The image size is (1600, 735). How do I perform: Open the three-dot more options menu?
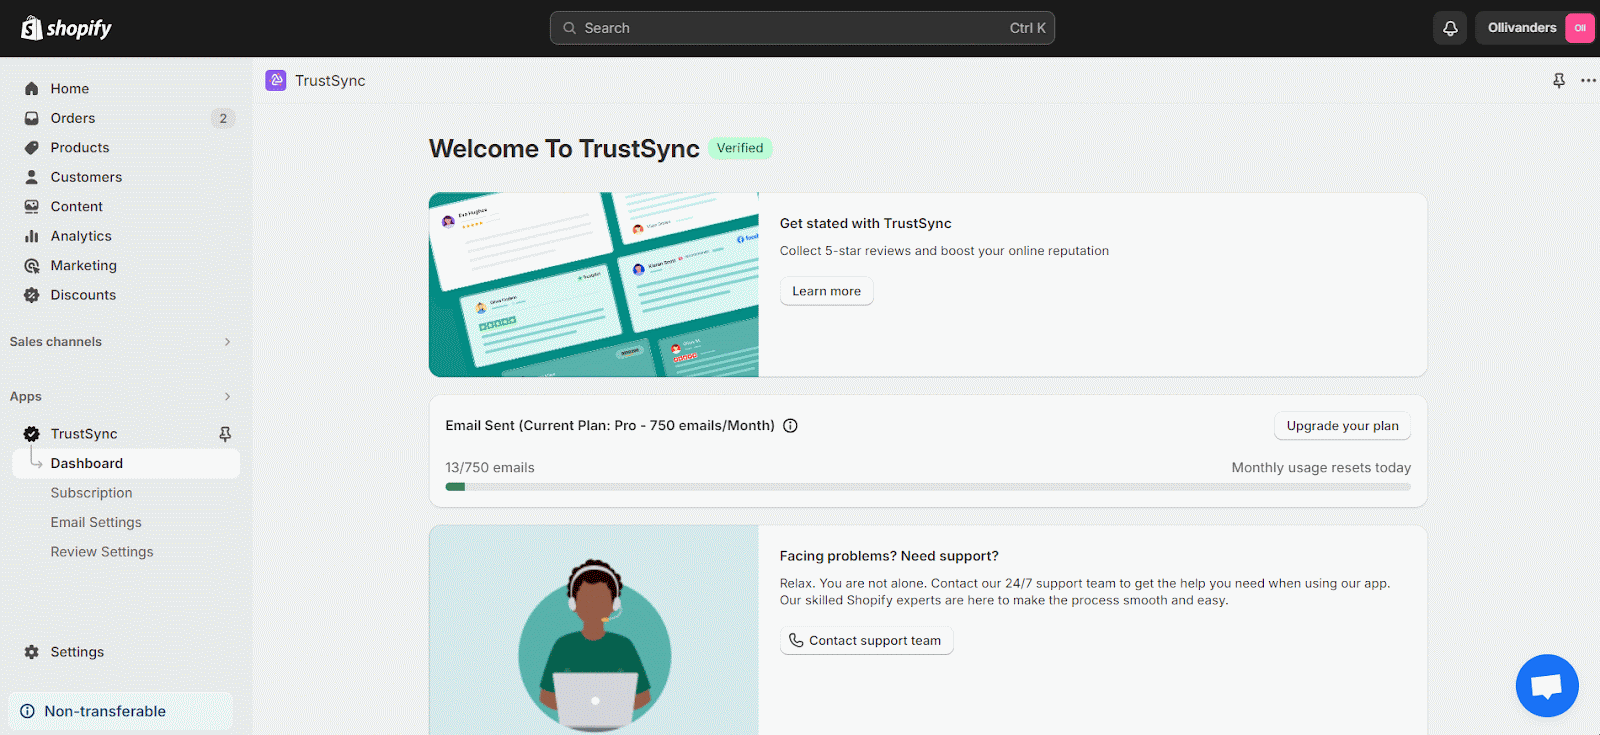pyautogui.click(x=1588, y=81)
